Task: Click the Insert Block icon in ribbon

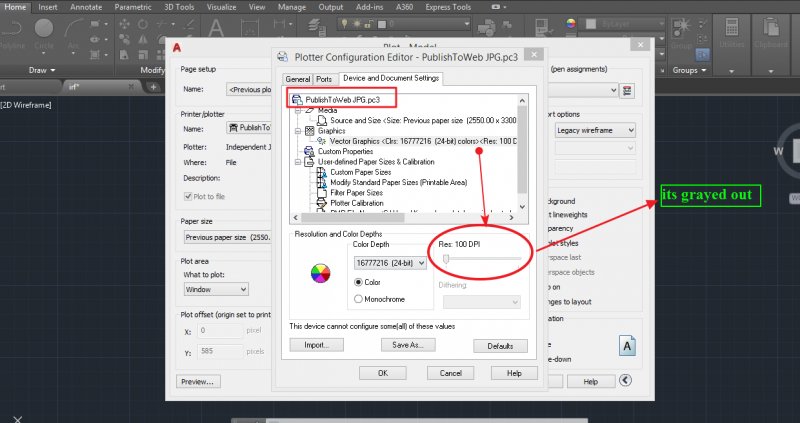Action: [488, 29]
